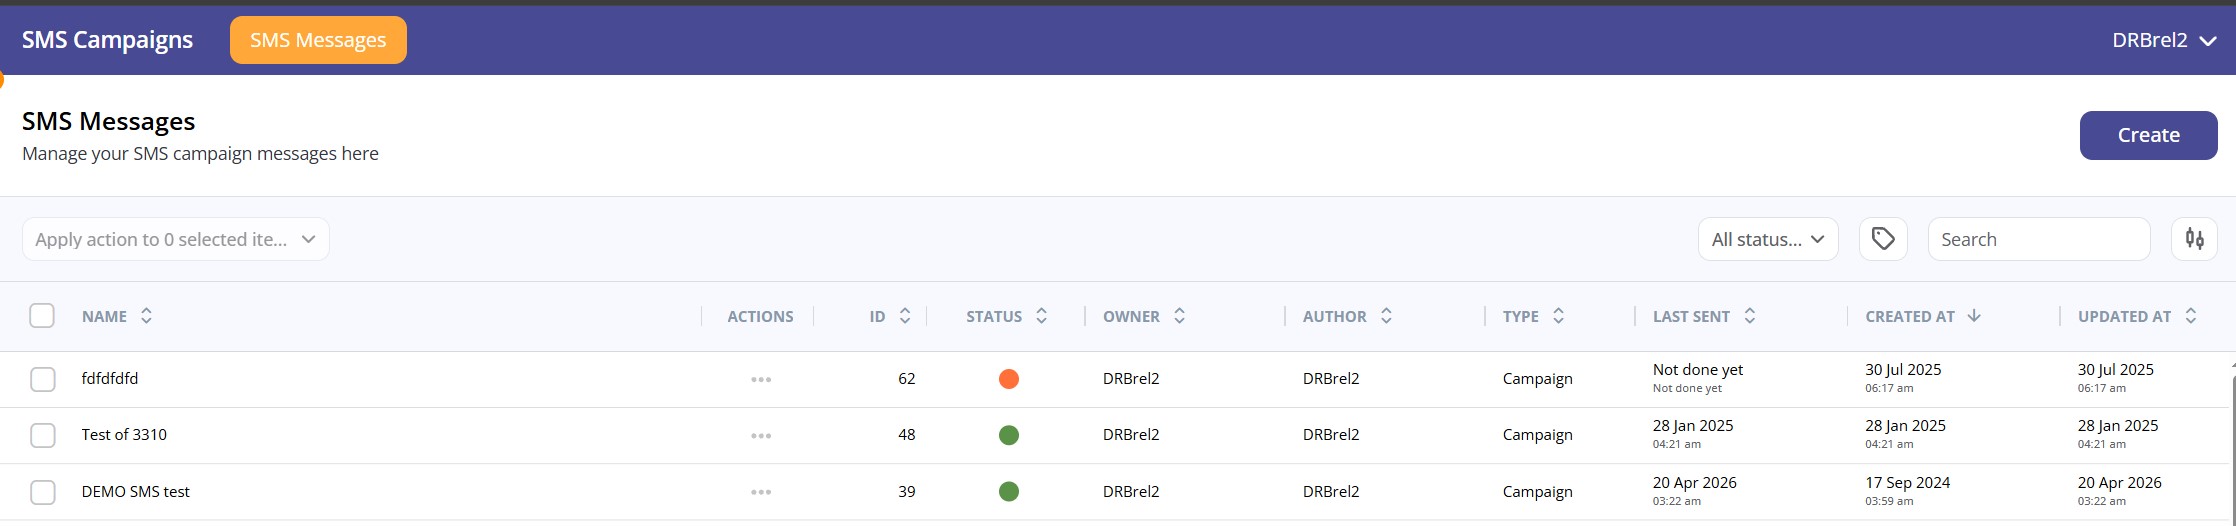Sort by ID column arrows

(905, 316)
